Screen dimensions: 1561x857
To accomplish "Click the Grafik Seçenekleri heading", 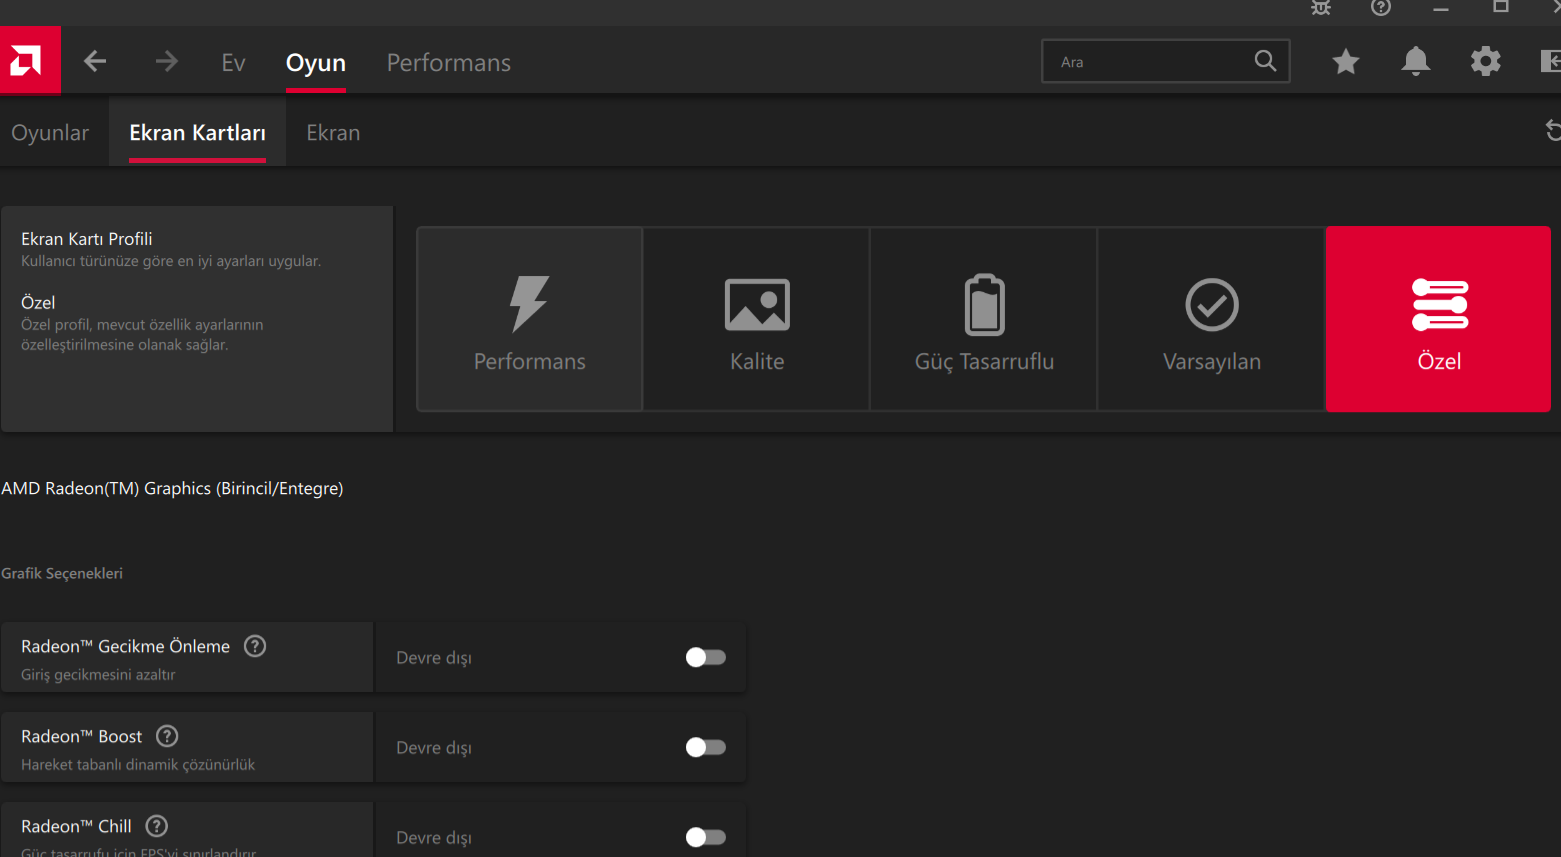I will [62, 573].
